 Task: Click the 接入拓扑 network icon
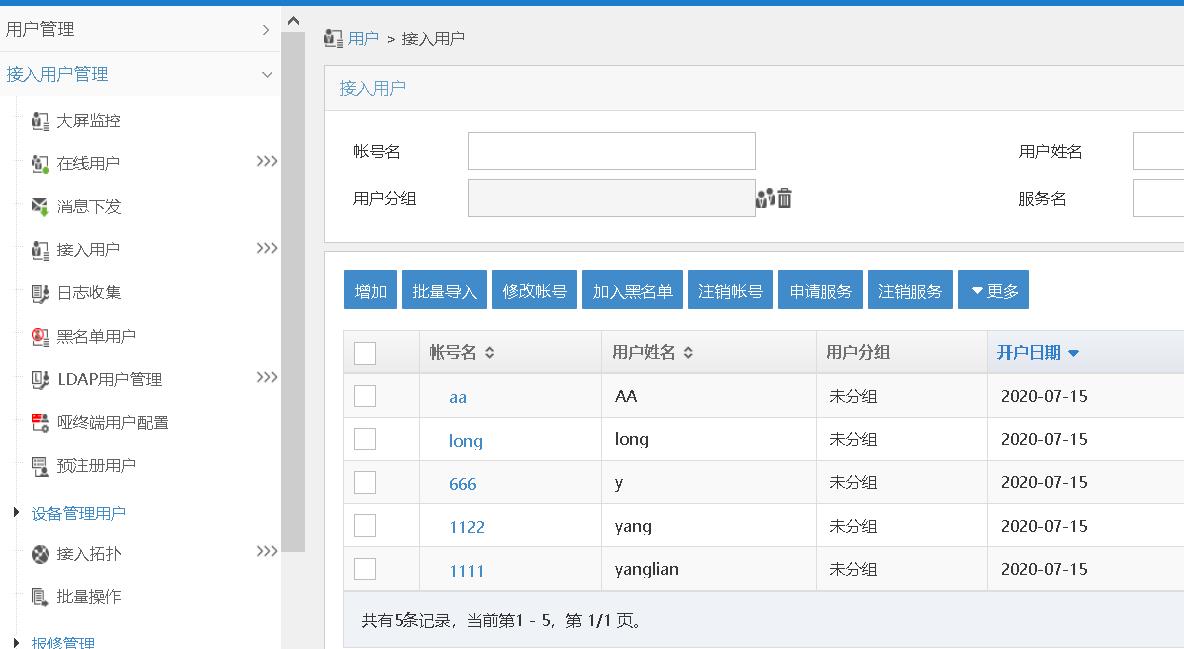coord(40,554)
